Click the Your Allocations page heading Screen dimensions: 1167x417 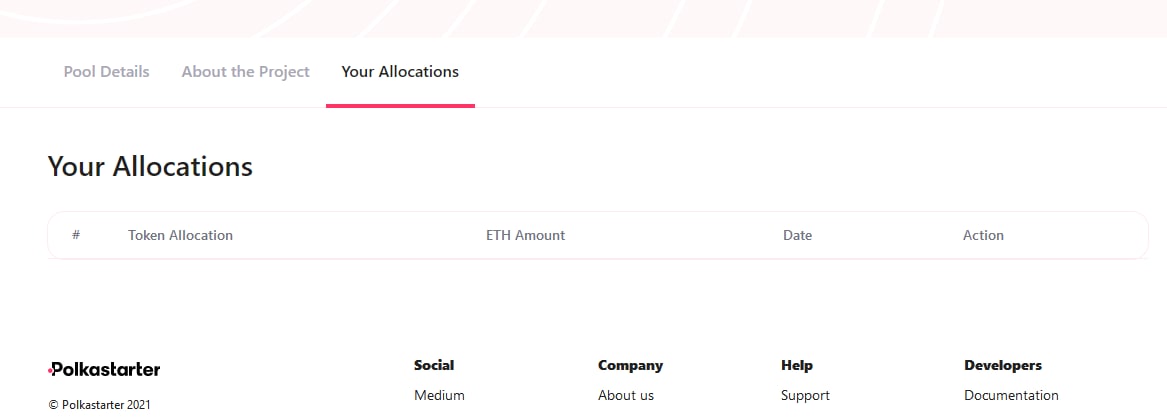click(x=150, y=166)
